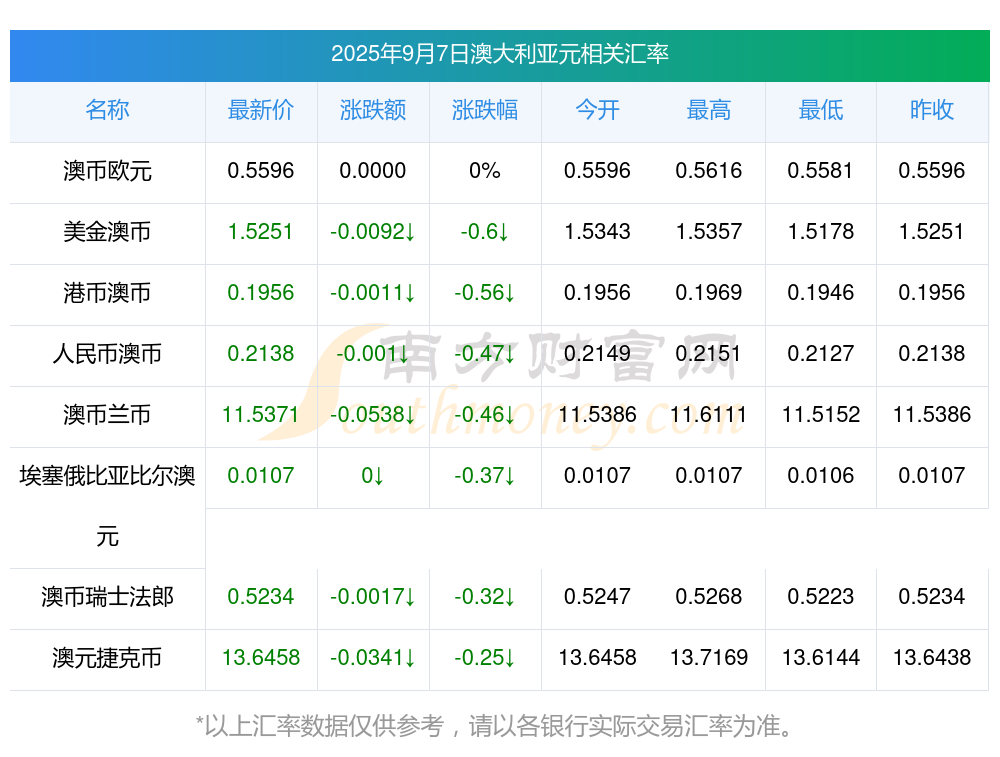
Task: Select the 最低 column header
Action: (821, 110)
